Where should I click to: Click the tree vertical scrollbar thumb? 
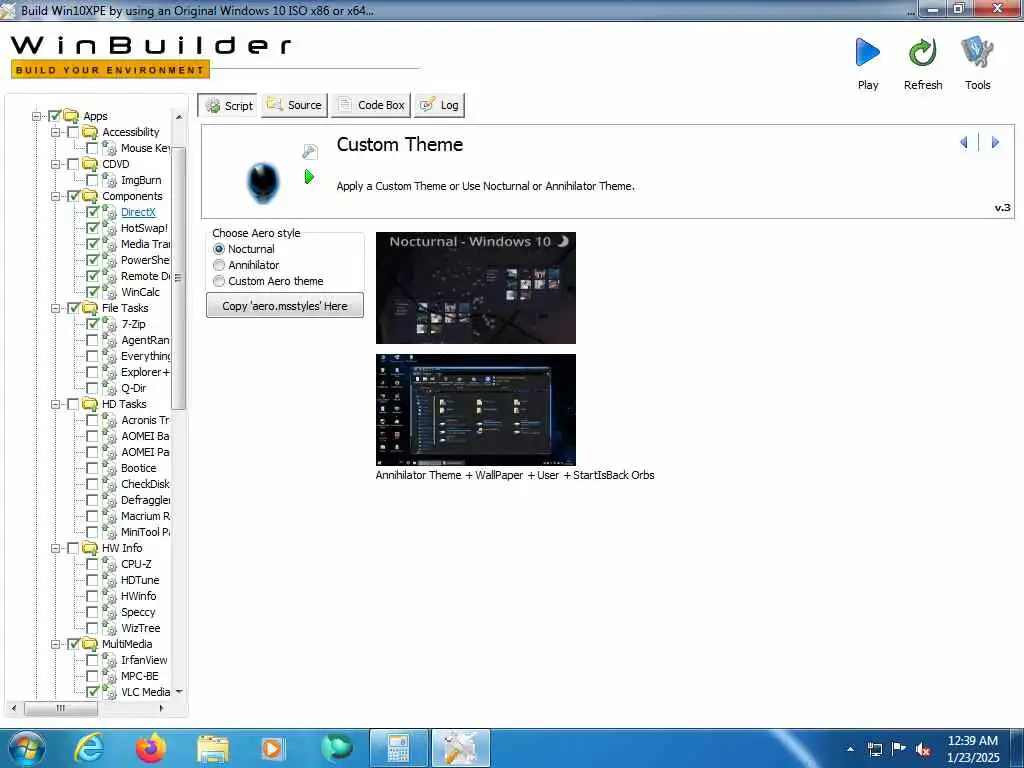(178, 279)
